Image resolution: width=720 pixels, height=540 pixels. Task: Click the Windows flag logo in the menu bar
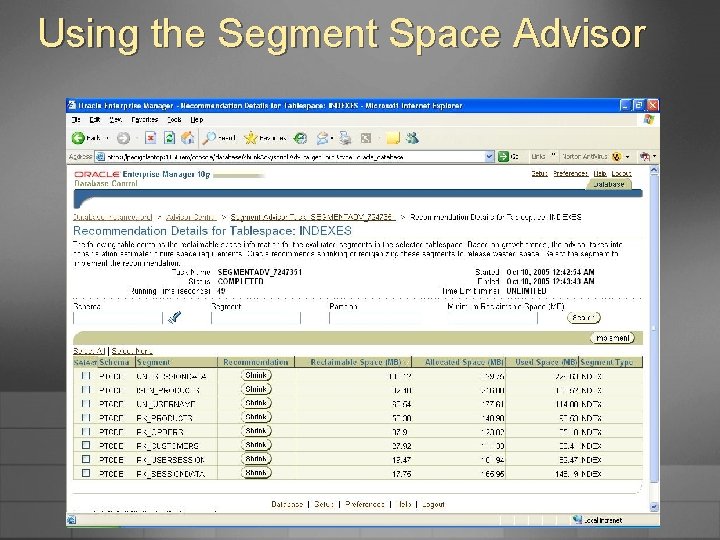pos(649,120)
